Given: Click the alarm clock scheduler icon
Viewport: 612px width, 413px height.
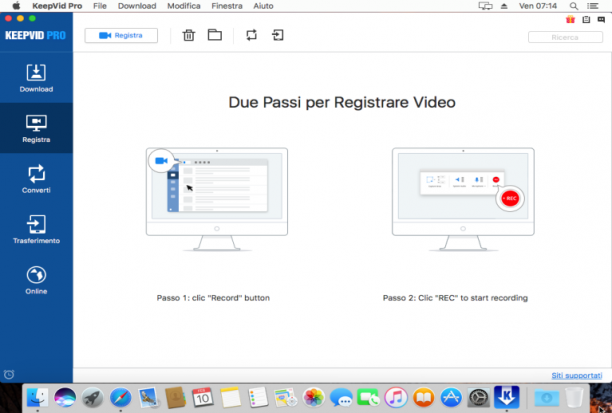Looking at the screenshot, I should pyautogui.click(x=9, y=374).
